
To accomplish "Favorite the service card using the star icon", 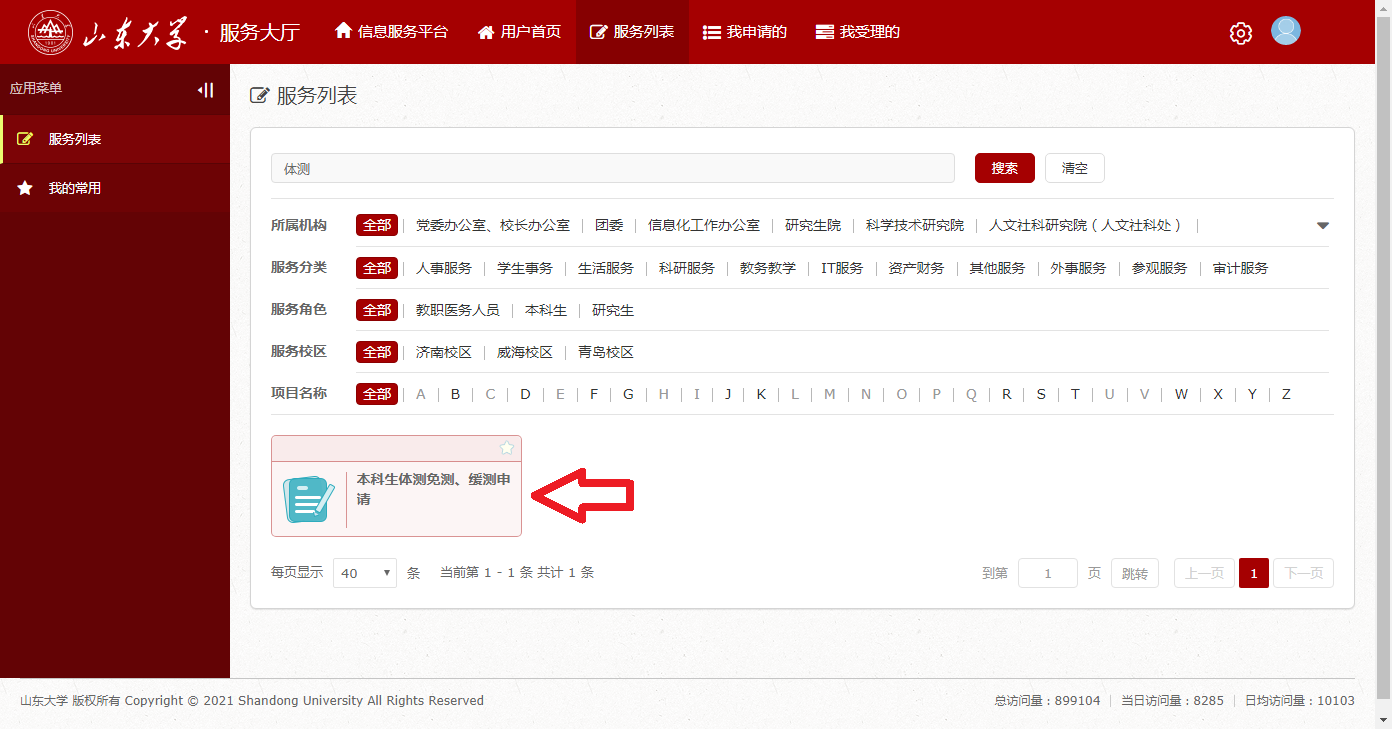I will pos(506,448).
